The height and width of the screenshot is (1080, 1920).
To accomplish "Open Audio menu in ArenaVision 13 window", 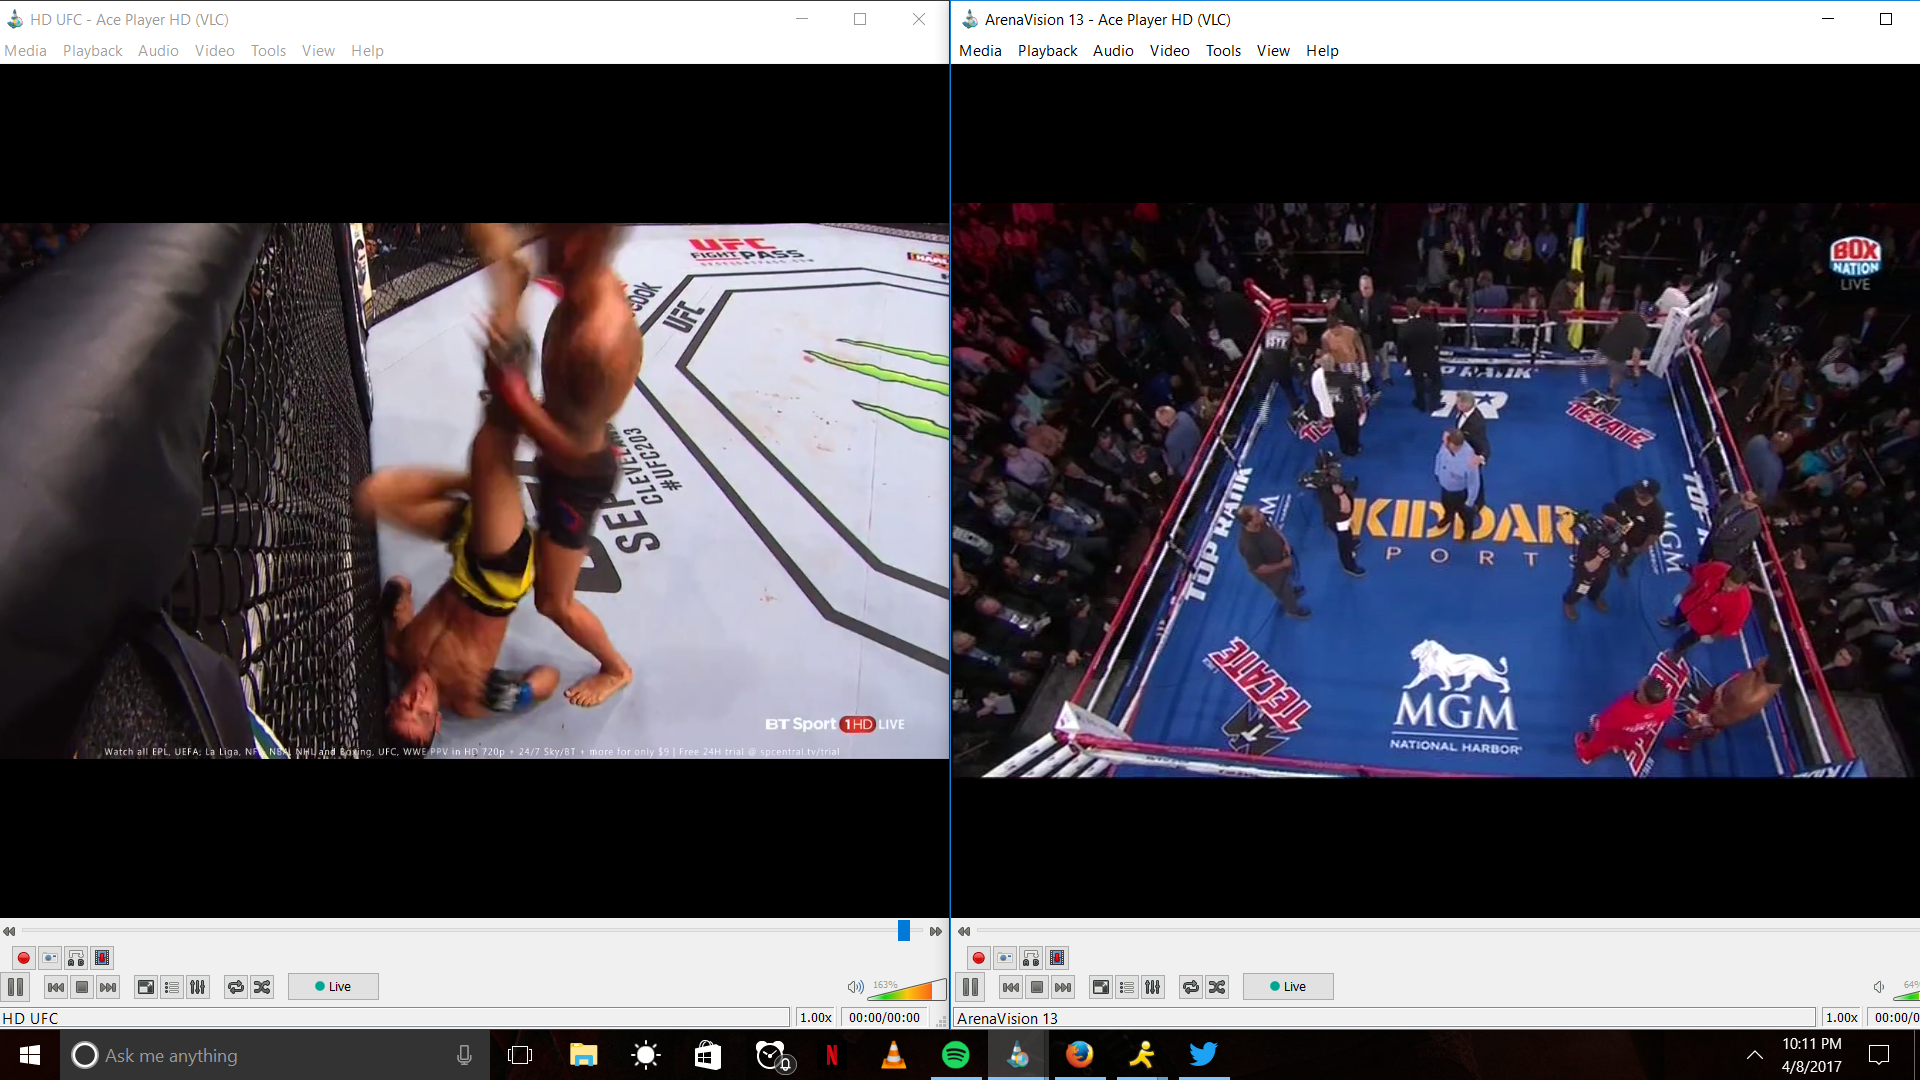I will tap(1113, 51).
